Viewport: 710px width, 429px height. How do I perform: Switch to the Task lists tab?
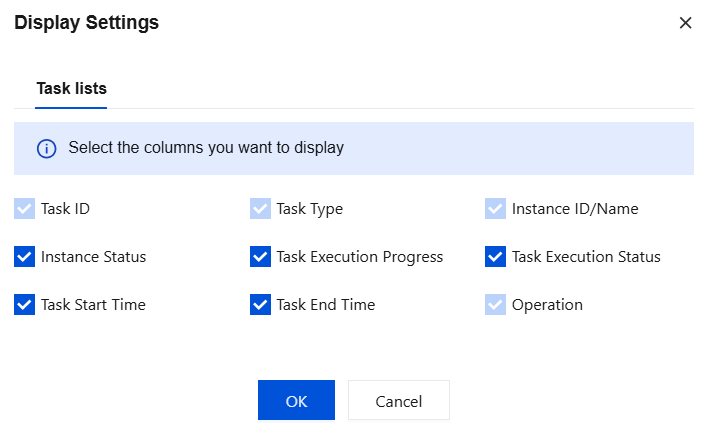tap(72, 88)
